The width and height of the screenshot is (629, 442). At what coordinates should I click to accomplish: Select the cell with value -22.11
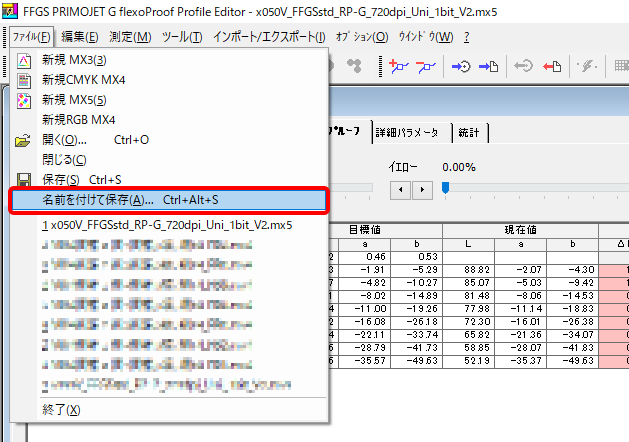(365, 335)
